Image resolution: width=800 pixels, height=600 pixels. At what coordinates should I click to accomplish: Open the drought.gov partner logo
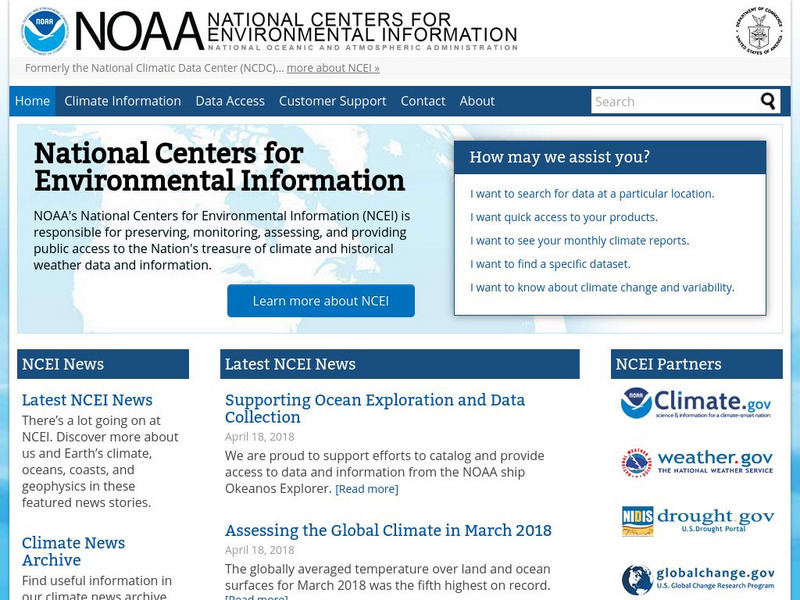tap(697, 521)
